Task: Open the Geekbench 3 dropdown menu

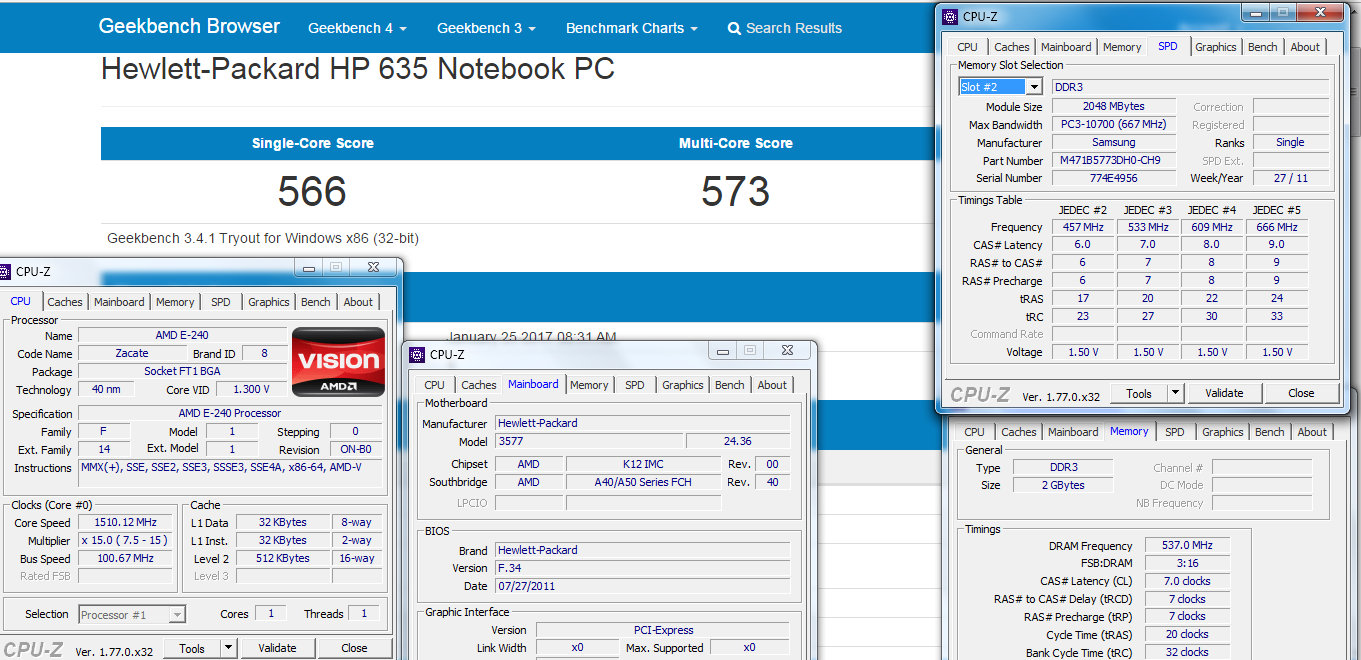Action: (486, 28)
